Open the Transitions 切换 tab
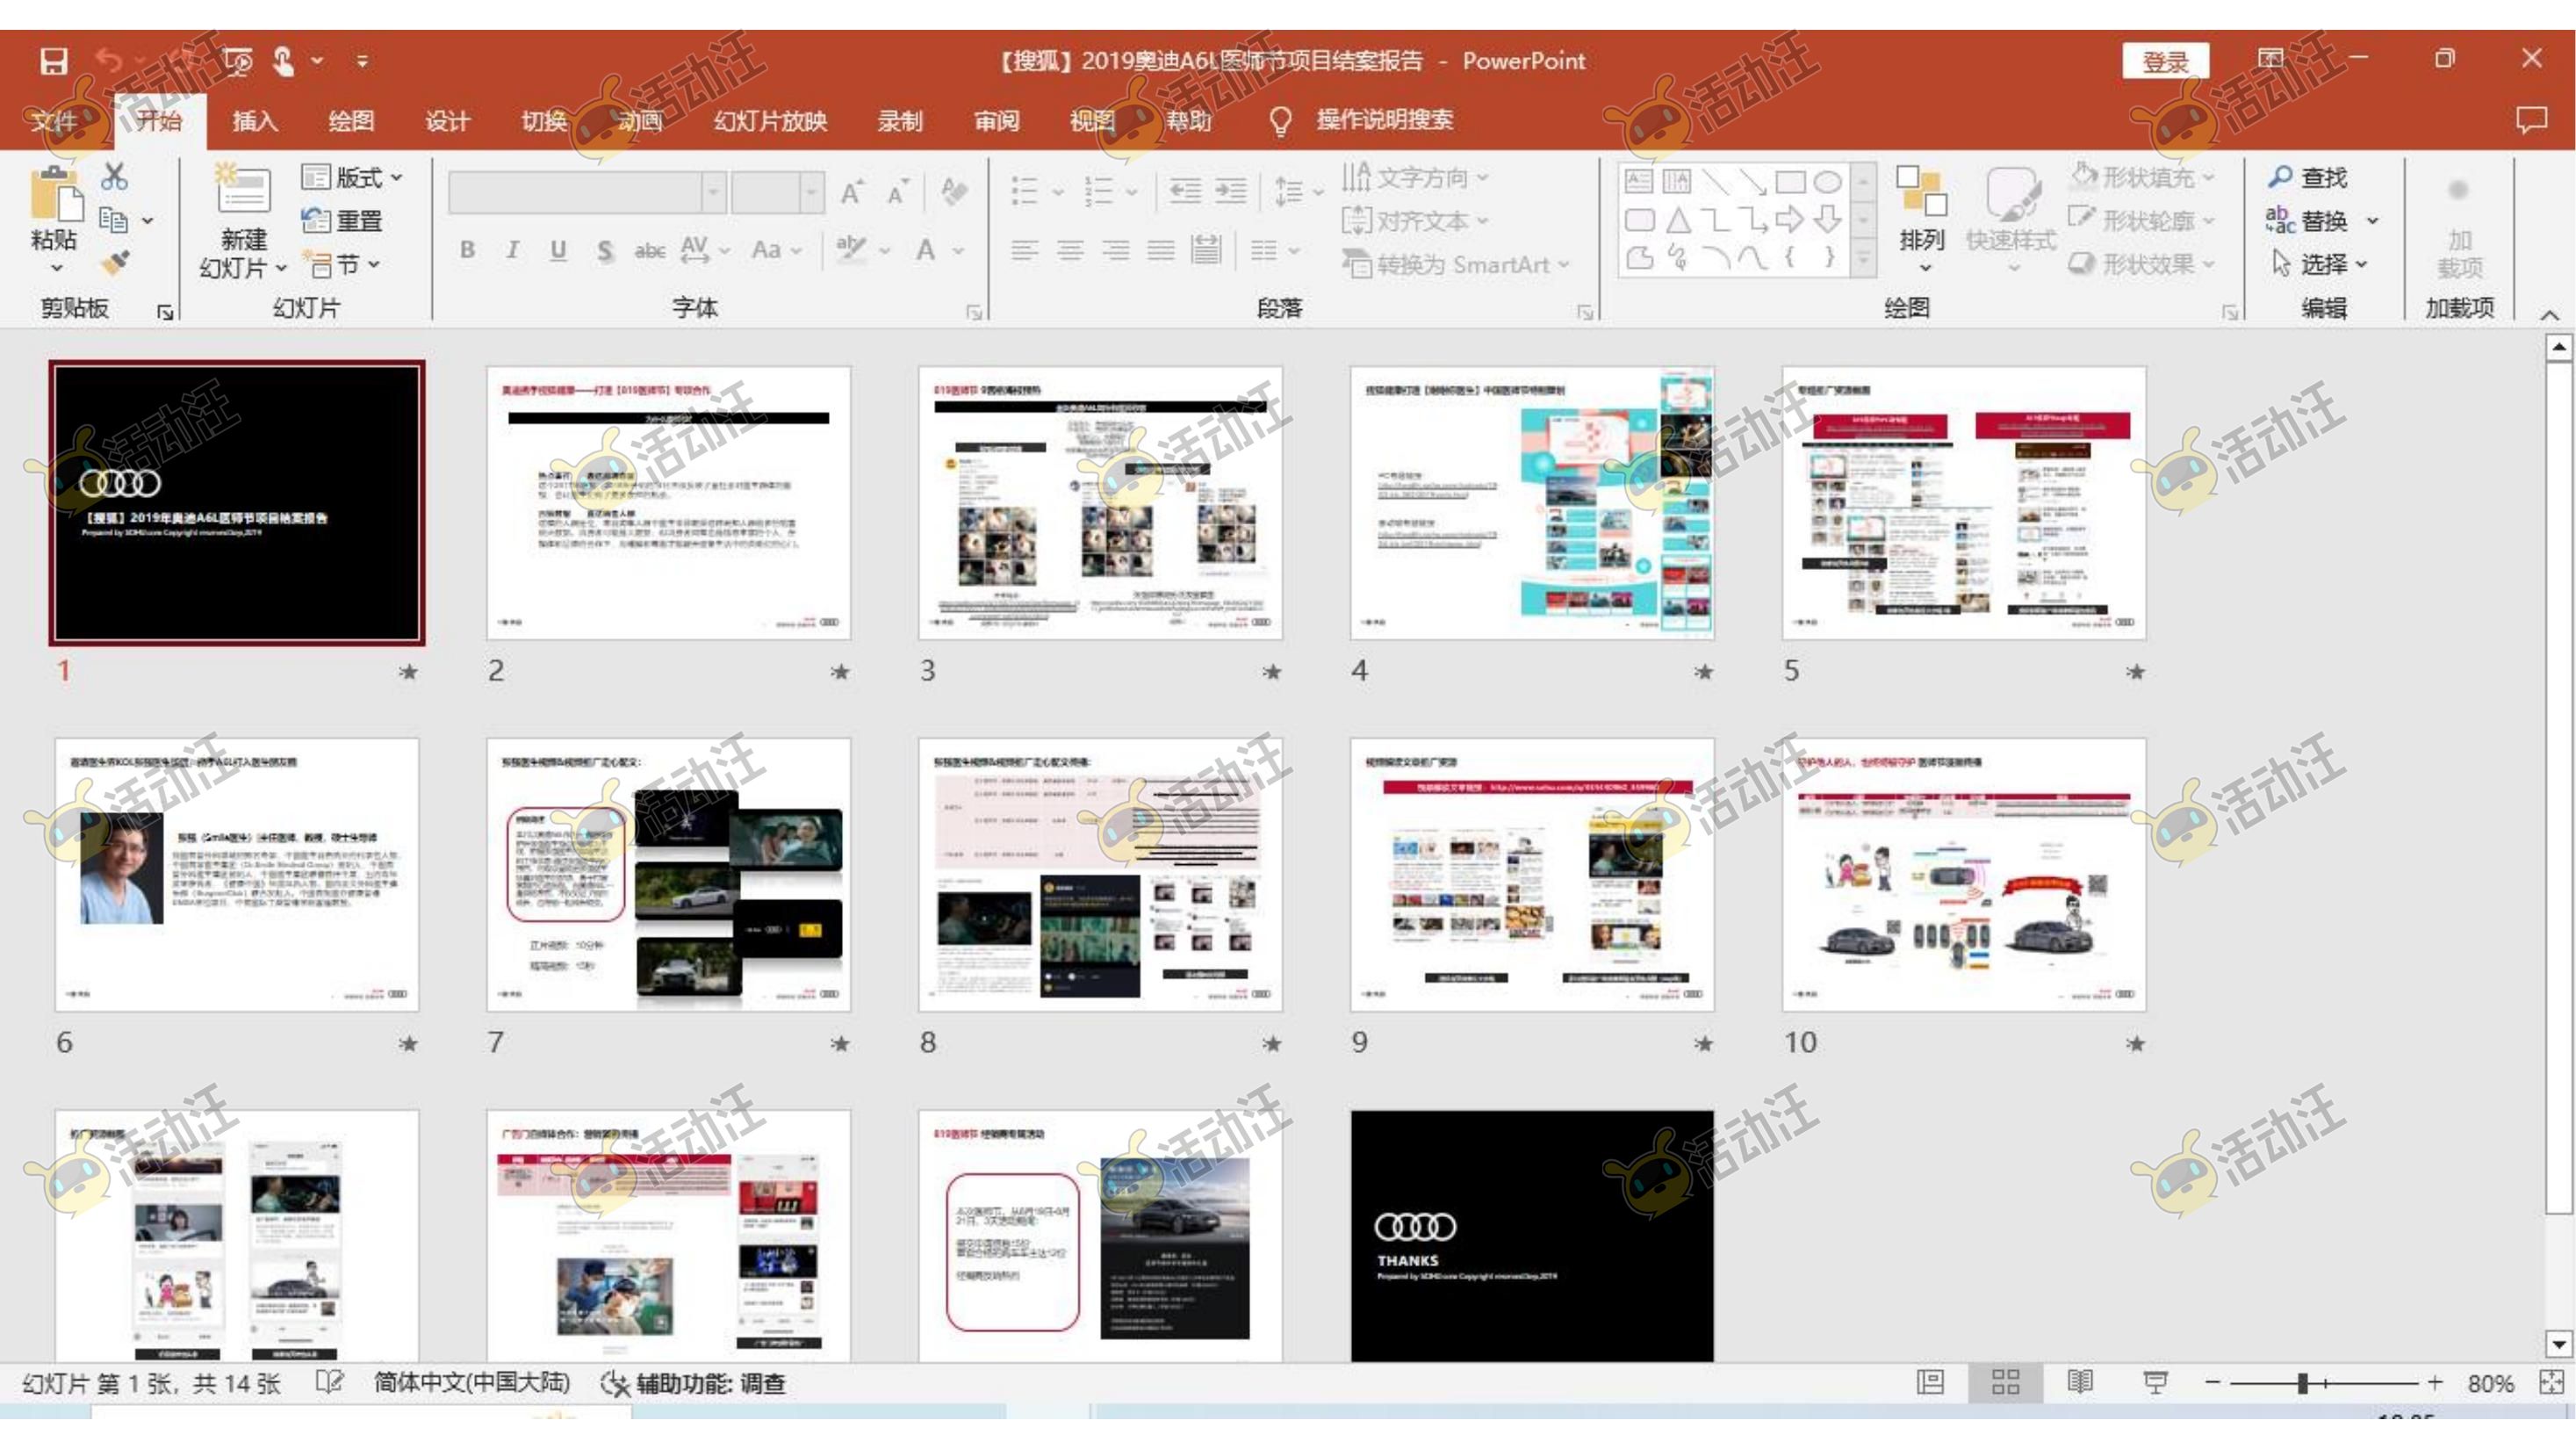The height and width of the screenshot is (1449, 2576). point(544,121)
